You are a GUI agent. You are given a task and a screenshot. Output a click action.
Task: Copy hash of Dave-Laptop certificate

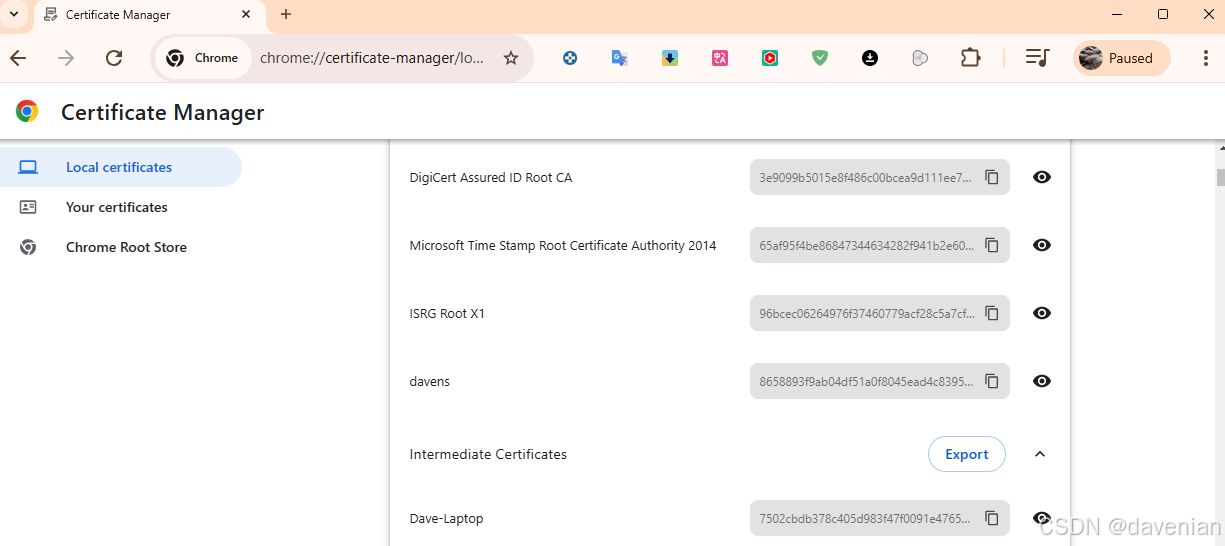(992, 518)
